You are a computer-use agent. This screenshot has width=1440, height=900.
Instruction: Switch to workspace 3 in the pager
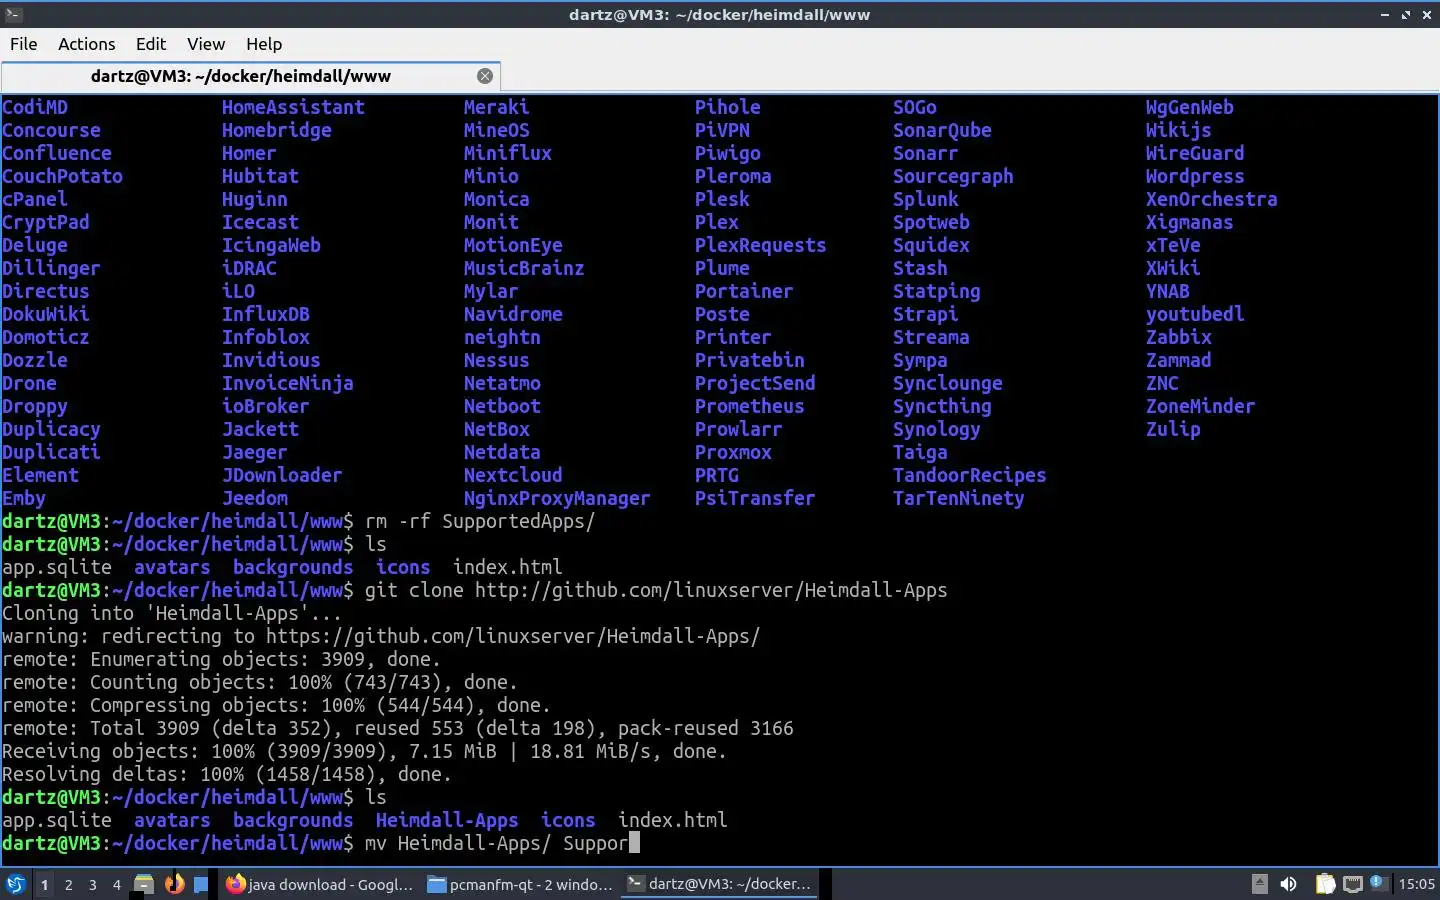pyautogui.click(x=93, y=884)
